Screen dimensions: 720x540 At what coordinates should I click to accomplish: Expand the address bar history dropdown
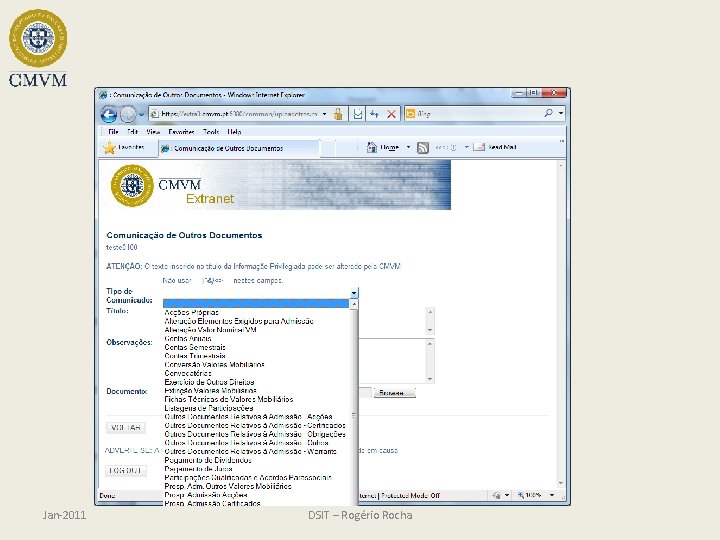pyautogui.click(x=324, y=114)
